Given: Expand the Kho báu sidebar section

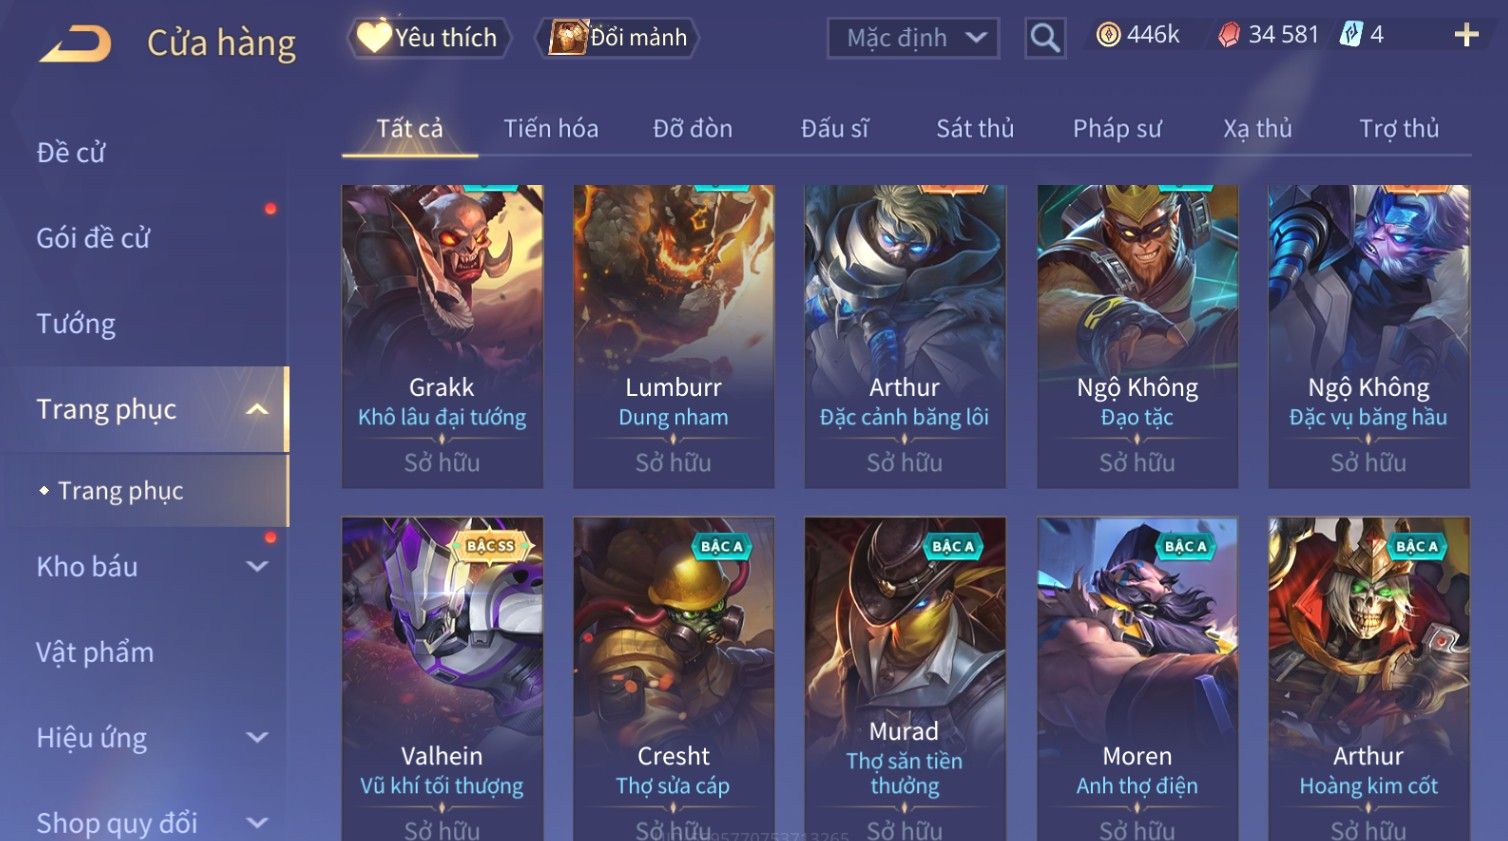Looking at the screenshot, I should 257,566.
